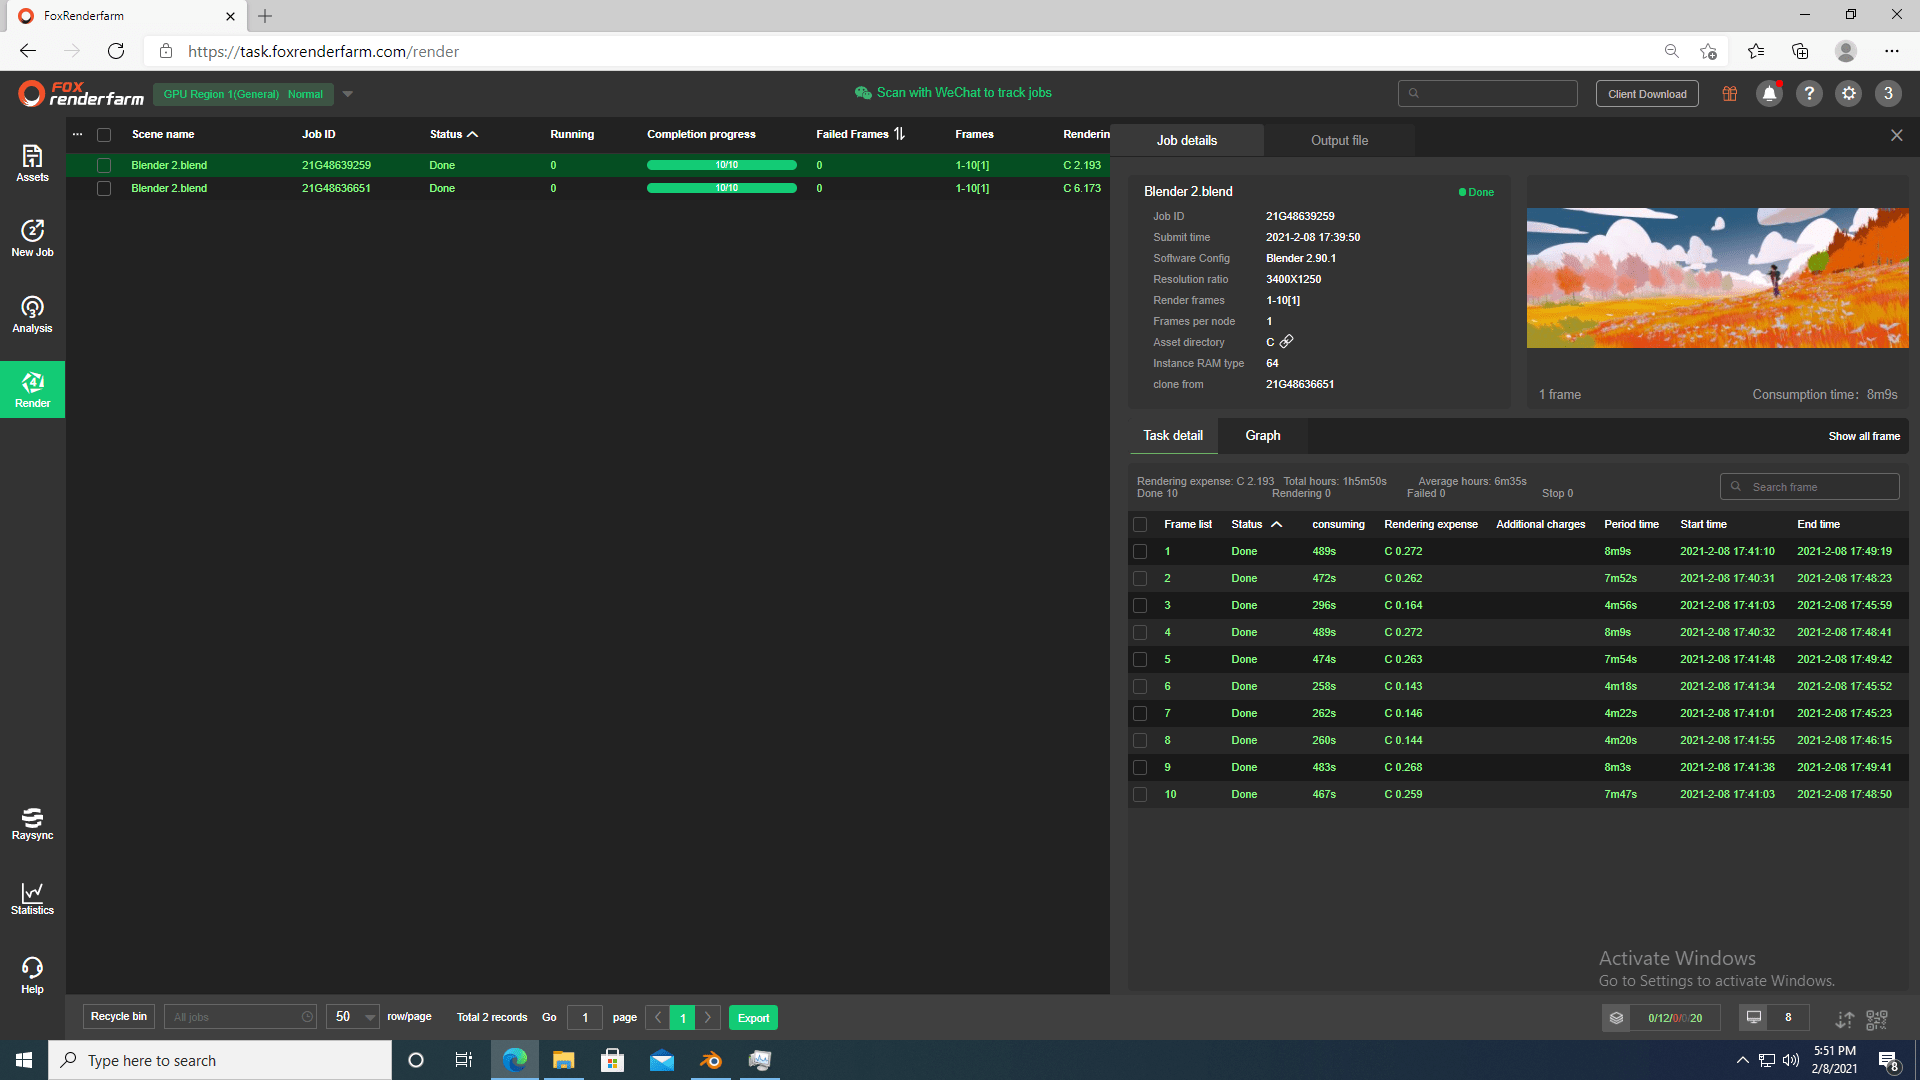Expand the GPU Region dropdown arrow
Image resolution: width=1920 pixels, height=1080 pixels.
[348, 94]
